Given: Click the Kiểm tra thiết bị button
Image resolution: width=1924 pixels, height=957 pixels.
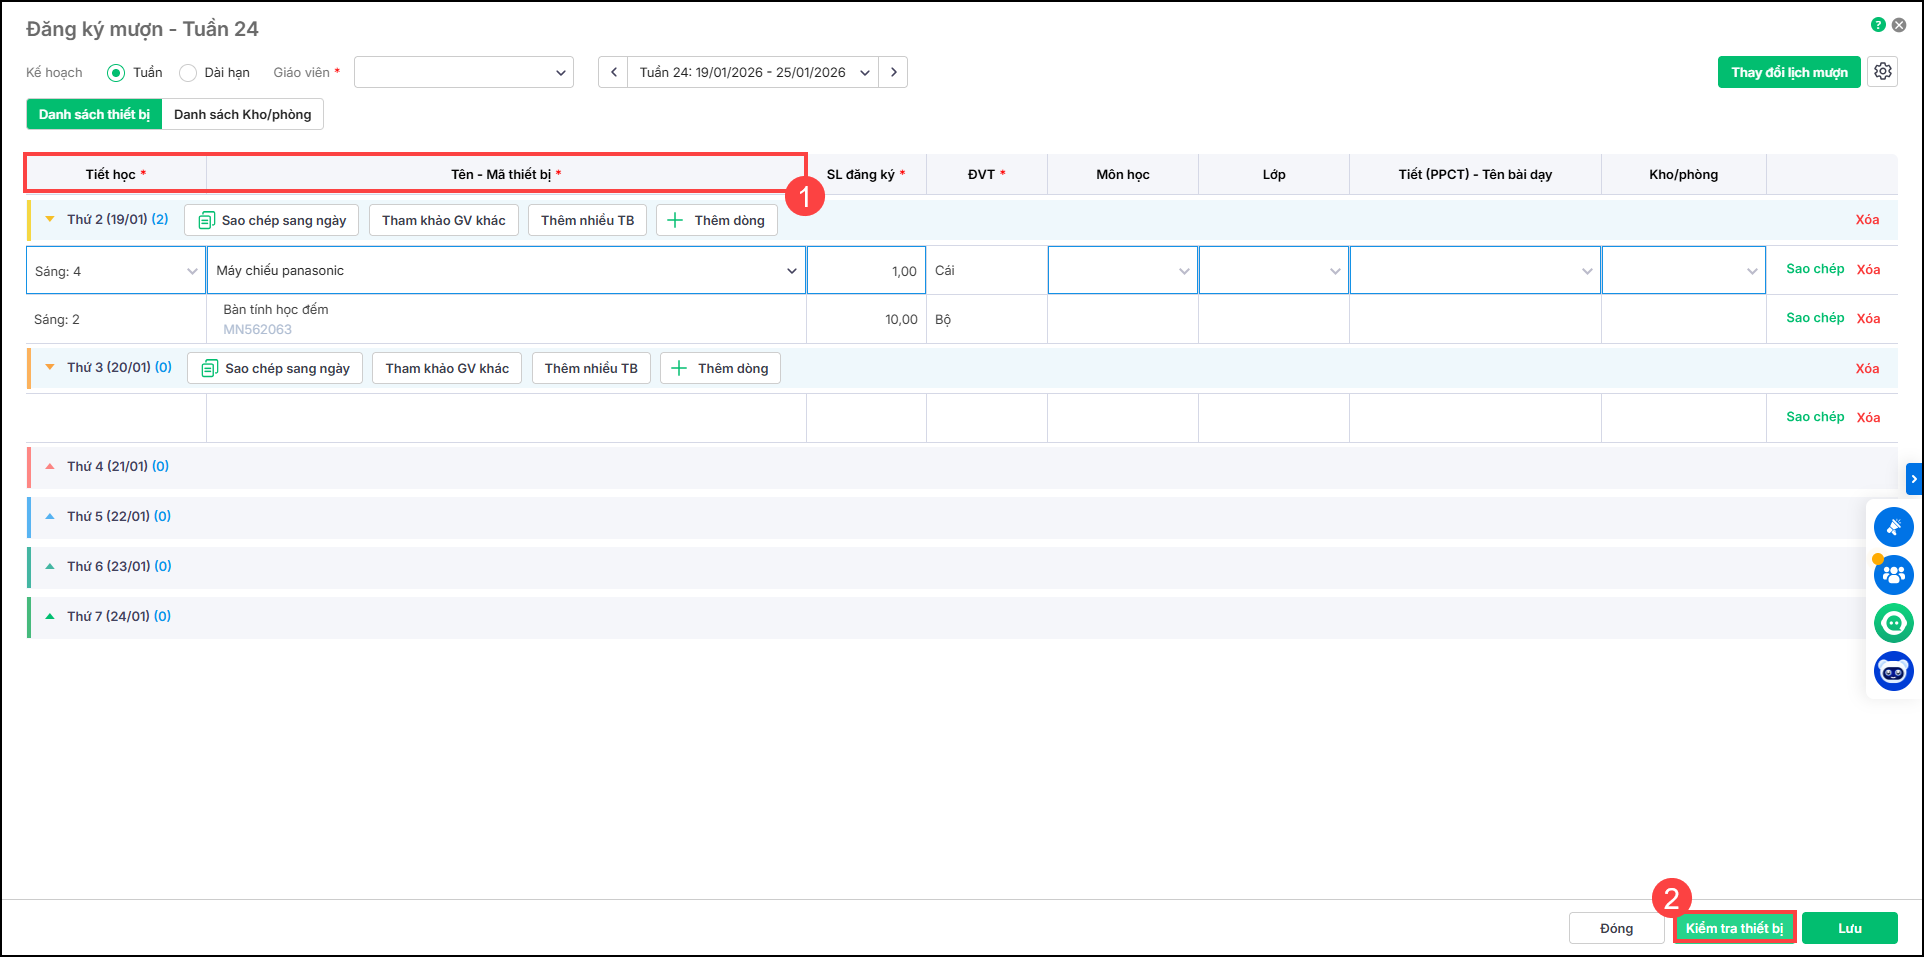Looking at the screenshot, I should point(1734,928).
